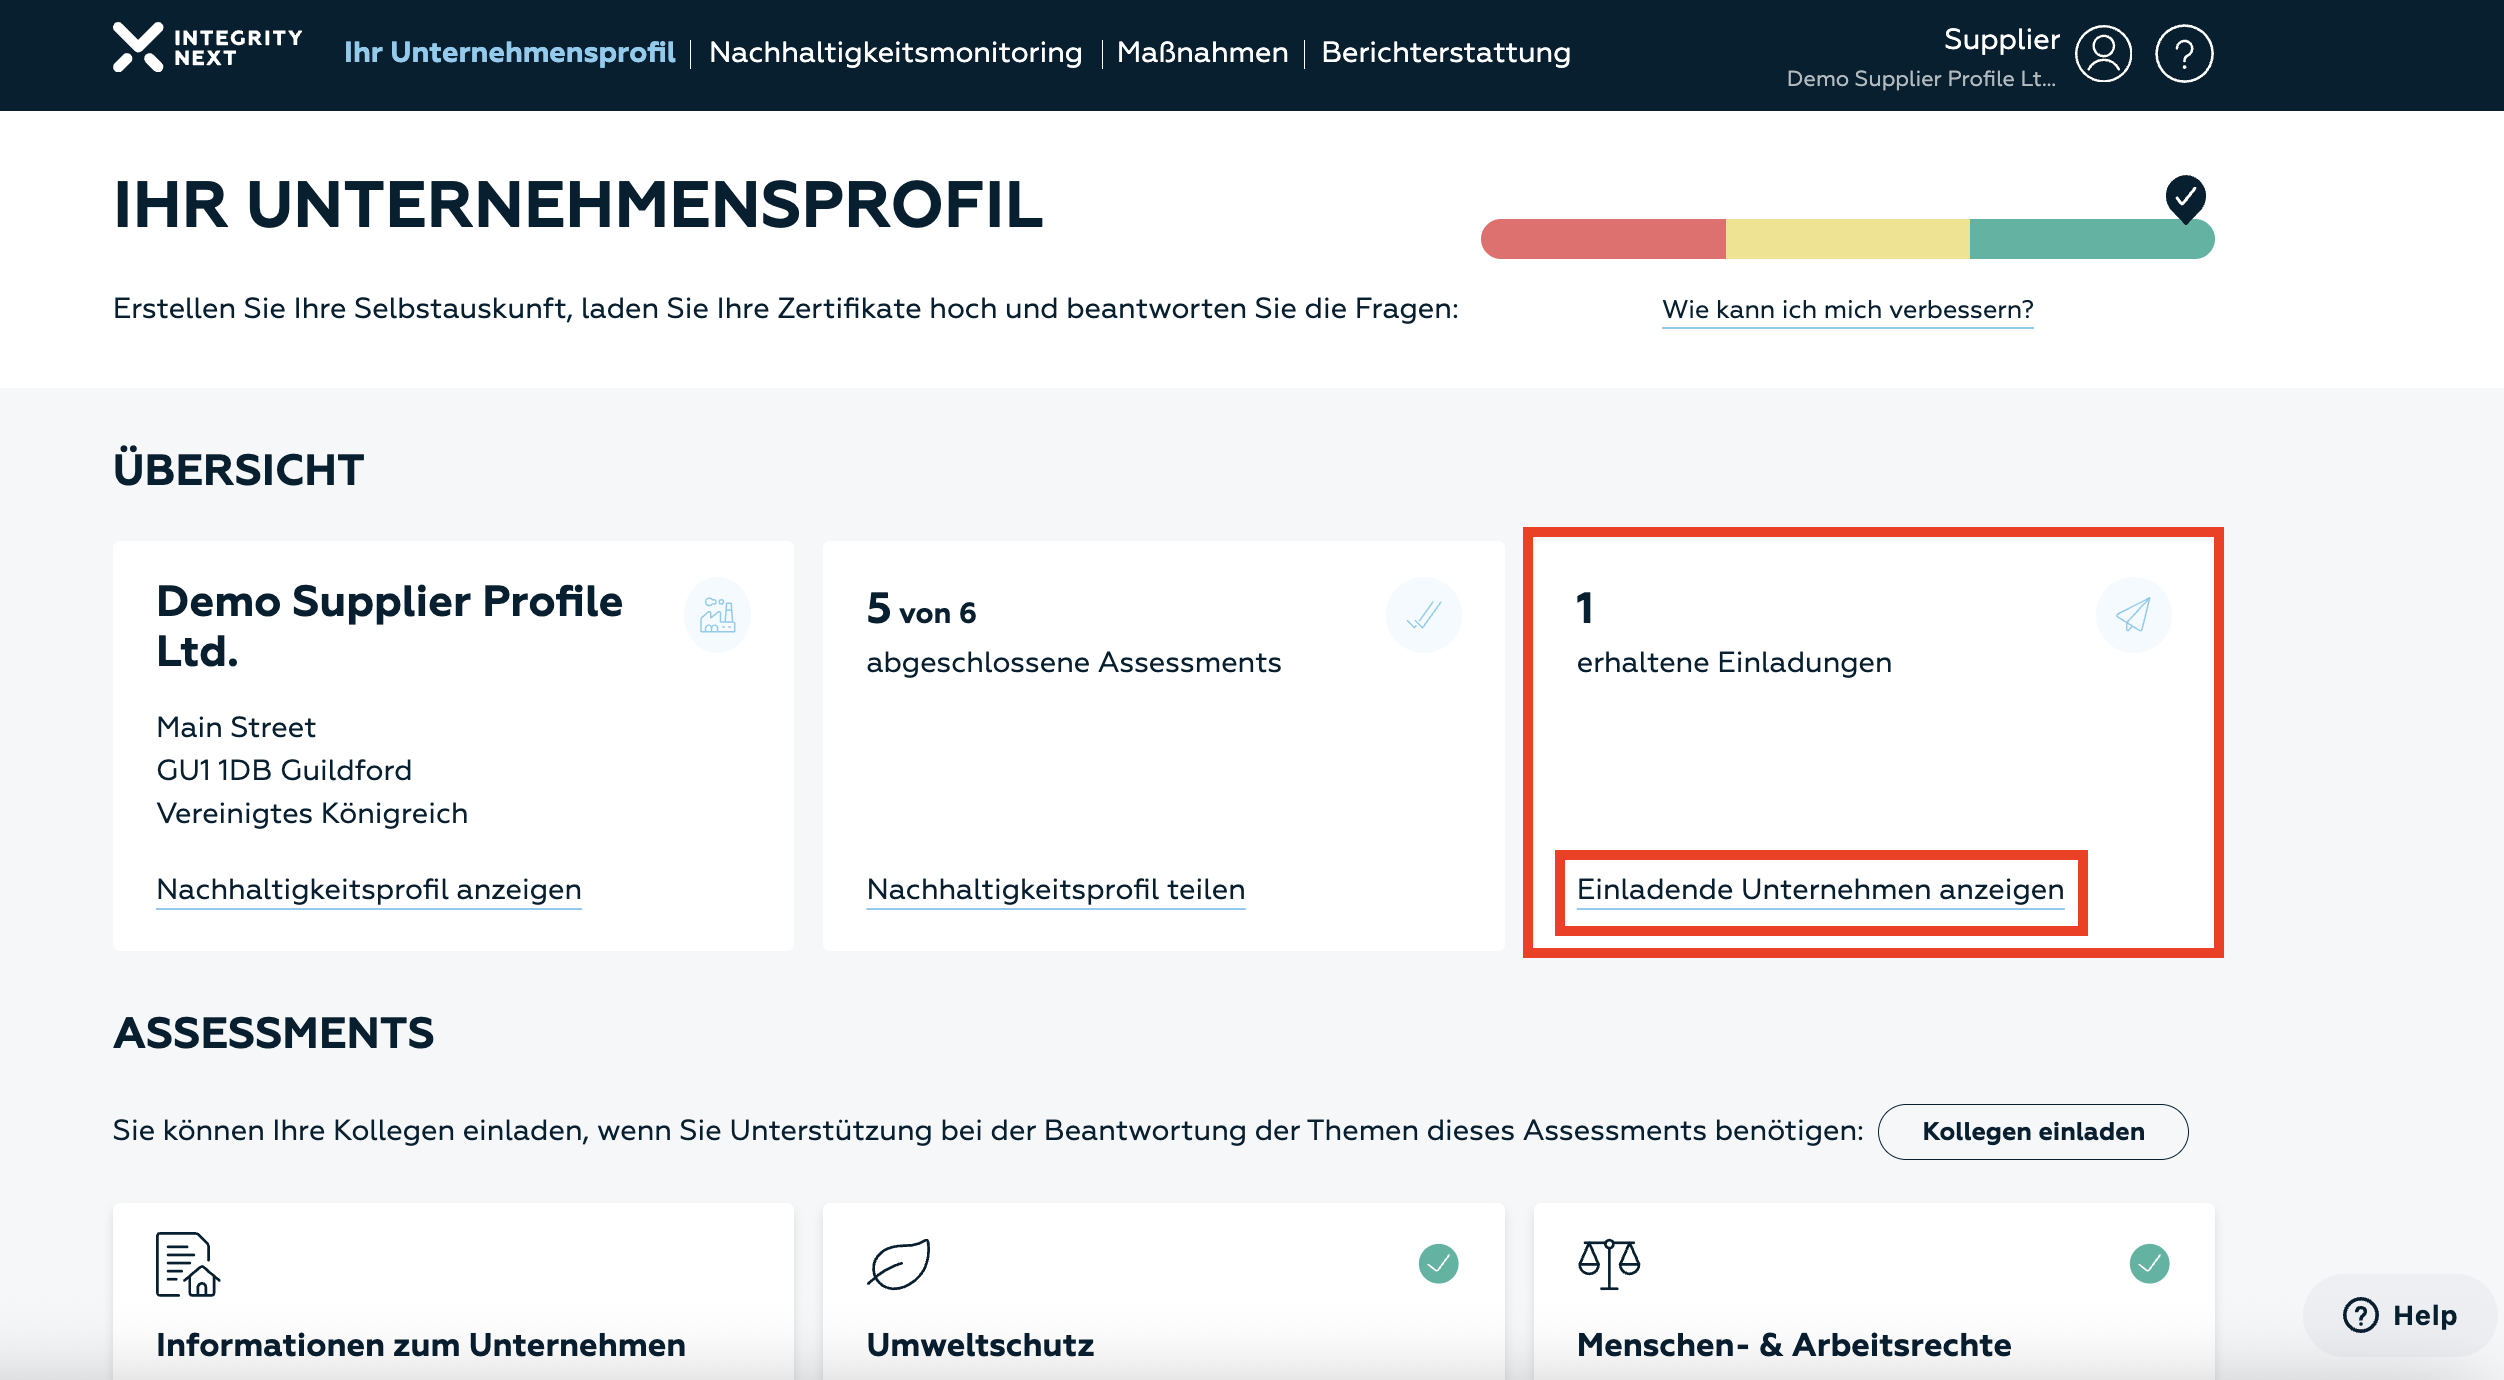Click the double checkmark assessments icon

pos(1423,615)
